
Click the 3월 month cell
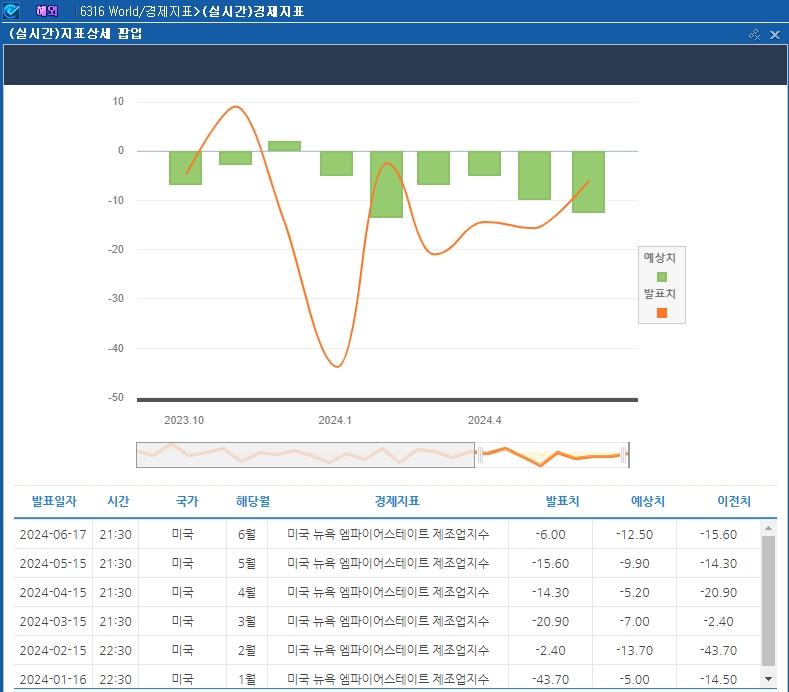coord(247,622)
